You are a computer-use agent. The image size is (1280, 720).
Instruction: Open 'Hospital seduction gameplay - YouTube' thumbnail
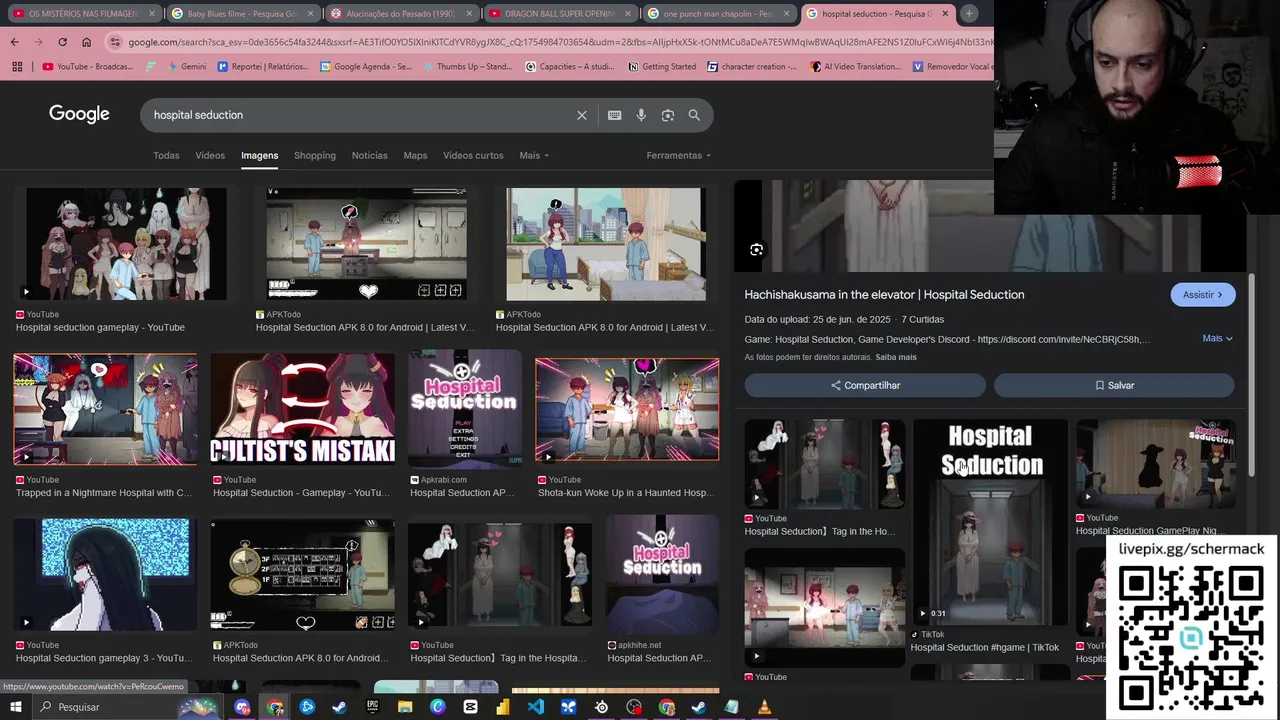click(126, 244)
